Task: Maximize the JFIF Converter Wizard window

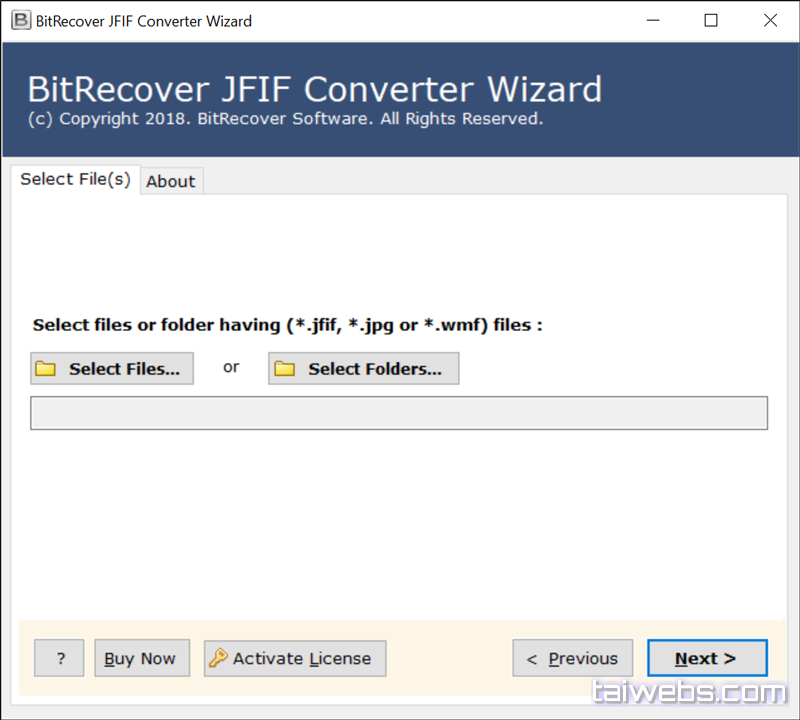Action: pos(711,21)
